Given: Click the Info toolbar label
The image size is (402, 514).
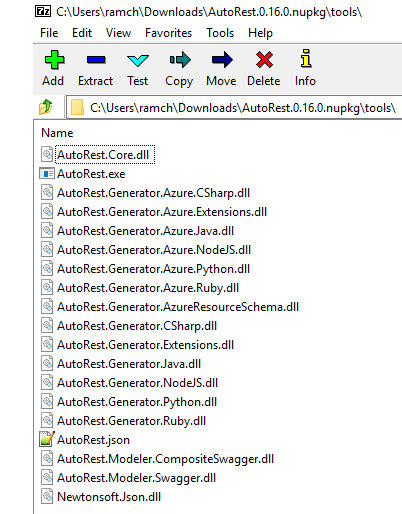Looking at the screenshot, I should tap(305, 81).
